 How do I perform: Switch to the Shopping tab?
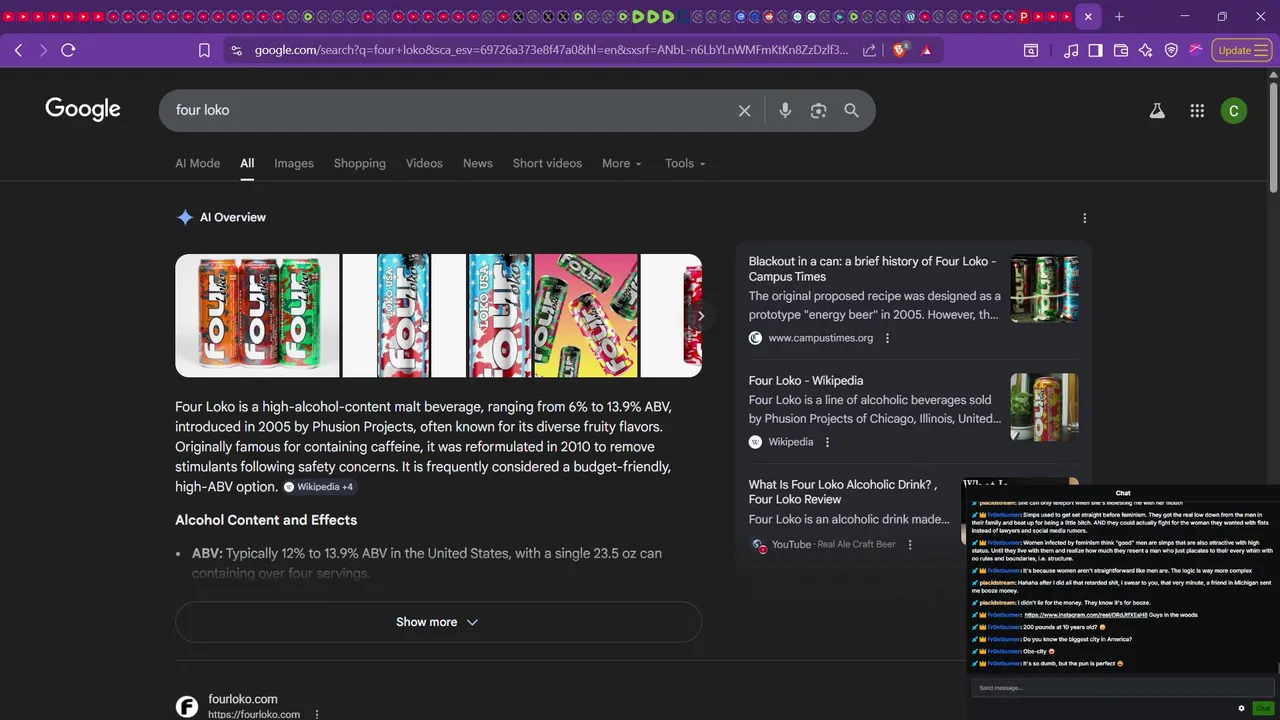coord(359,163)
